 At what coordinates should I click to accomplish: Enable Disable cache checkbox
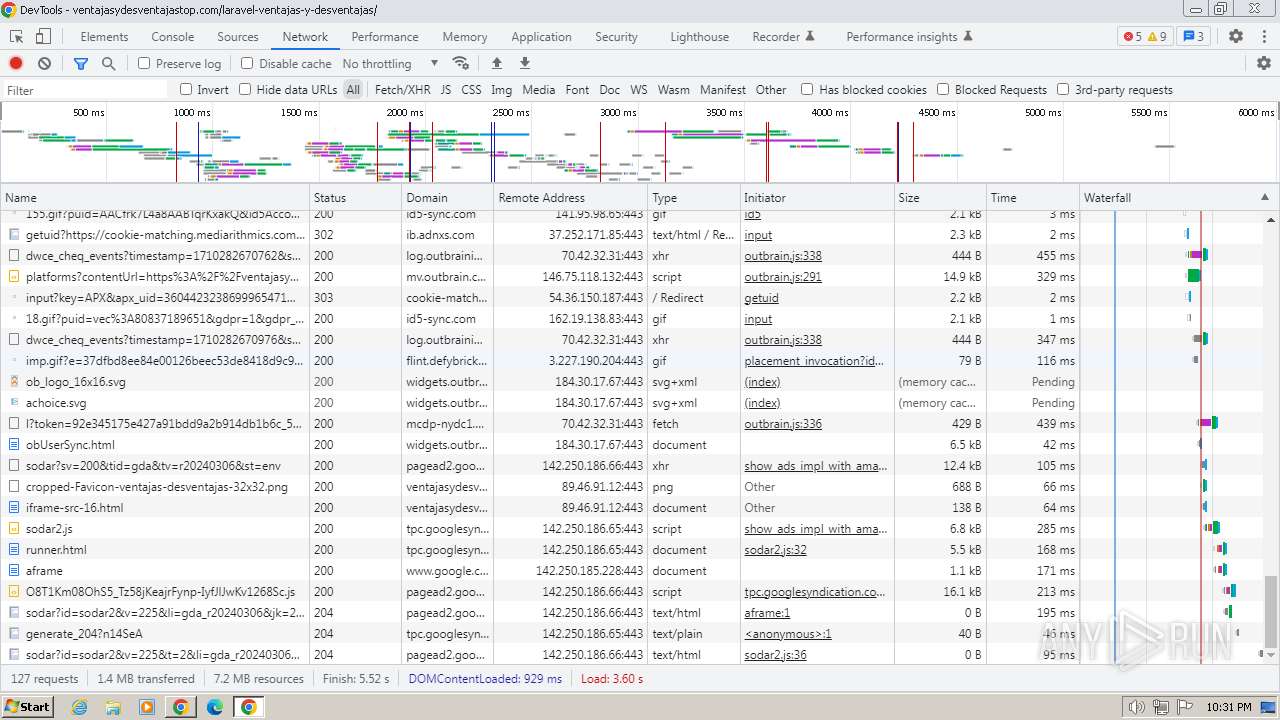click(247, 63)
